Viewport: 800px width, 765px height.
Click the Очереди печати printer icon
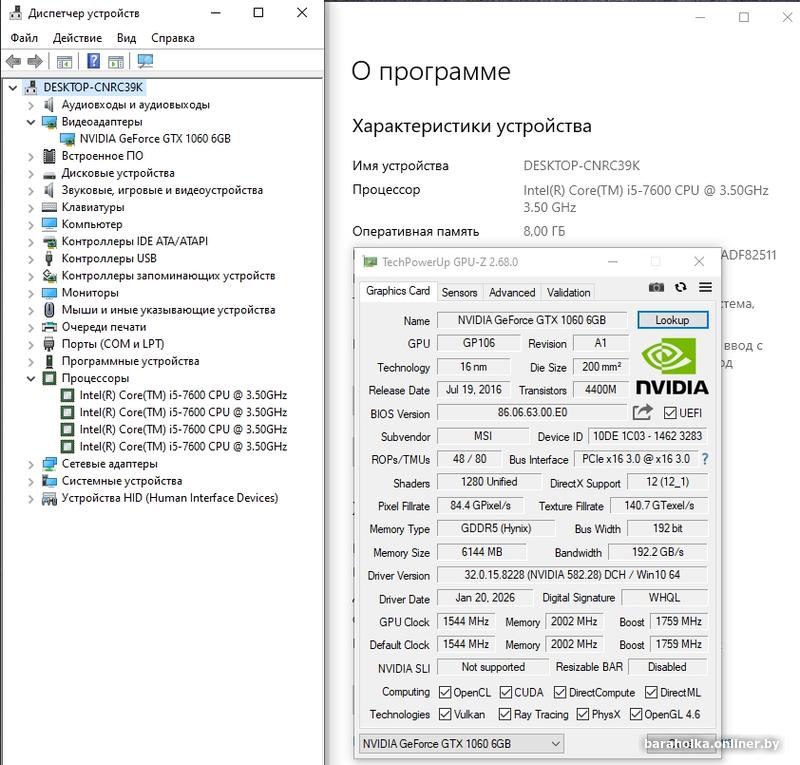(x=49, y=327)
